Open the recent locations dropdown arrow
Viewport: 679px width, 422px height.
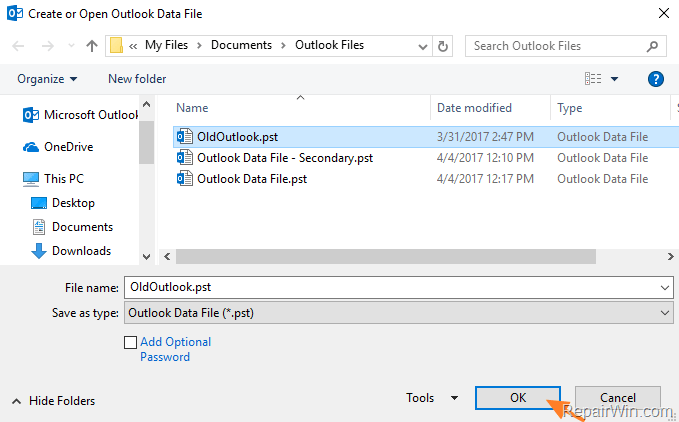point(71,45)
